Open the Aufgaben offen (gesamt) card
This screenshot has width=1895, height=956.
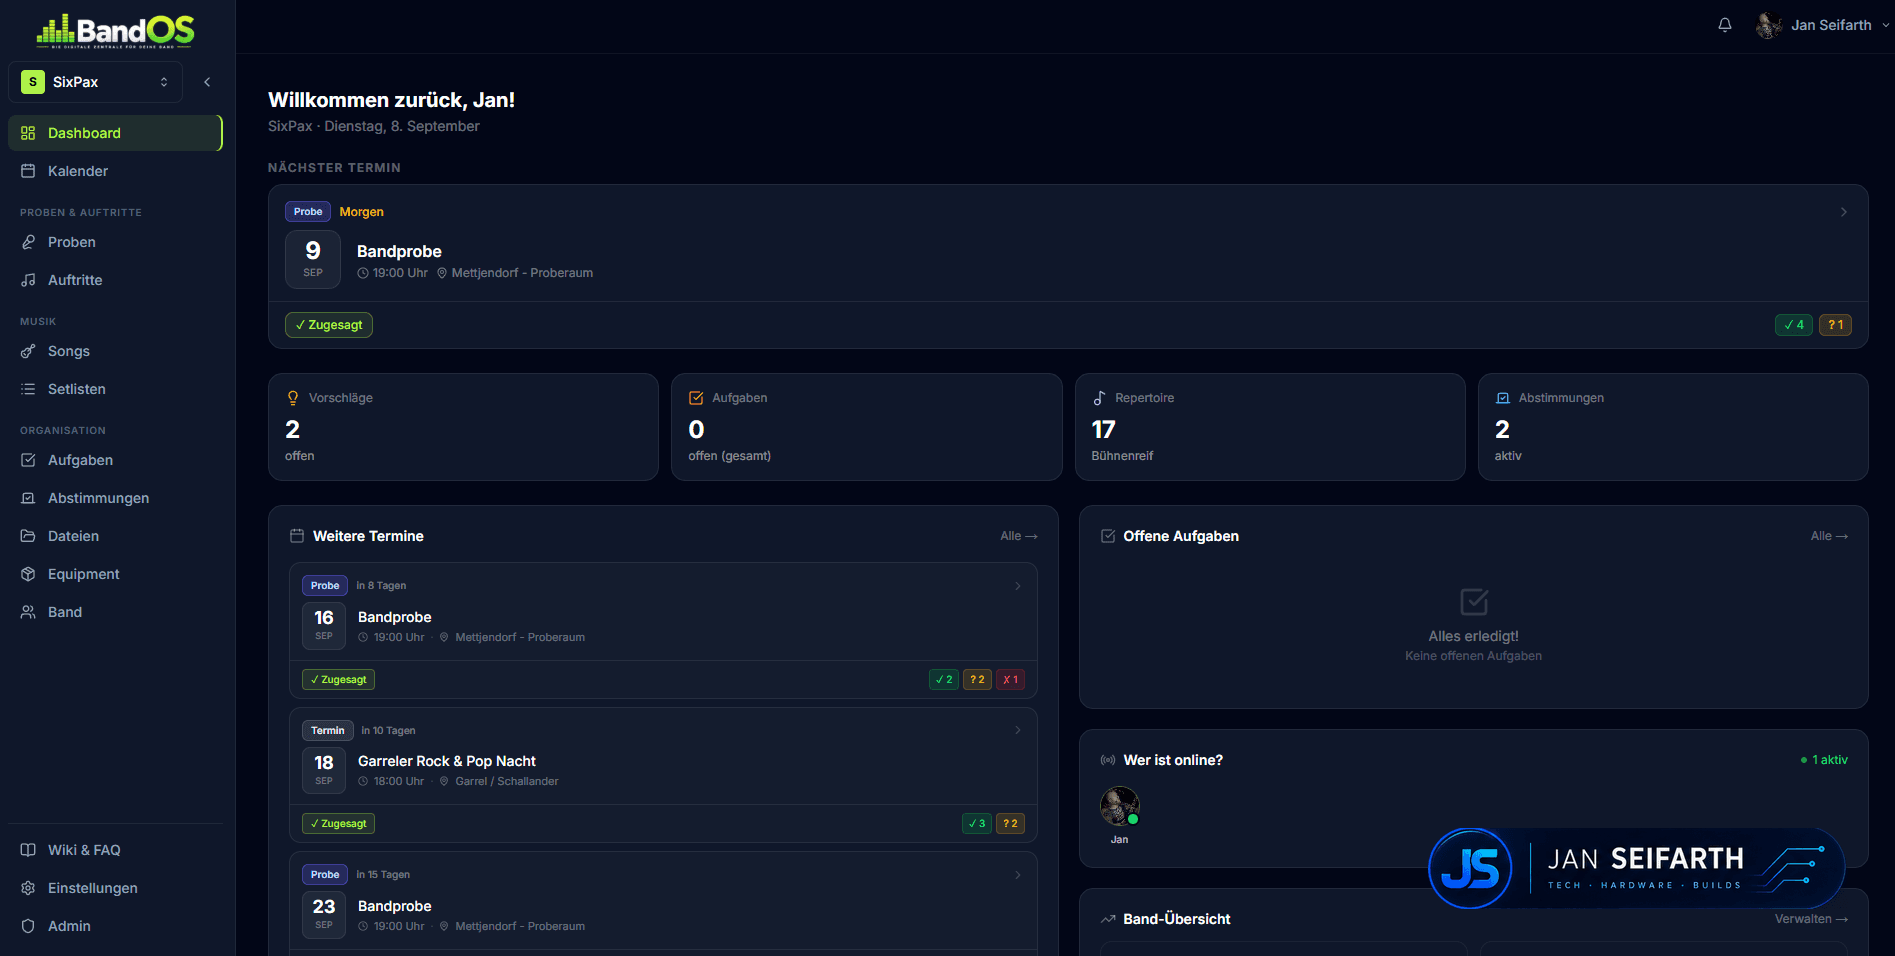[866, 427]
